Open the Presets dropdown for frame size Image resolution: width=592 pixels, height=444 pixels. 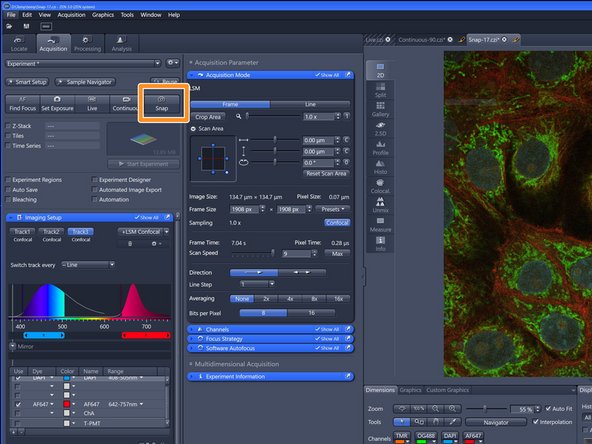[x=333, y=209]
